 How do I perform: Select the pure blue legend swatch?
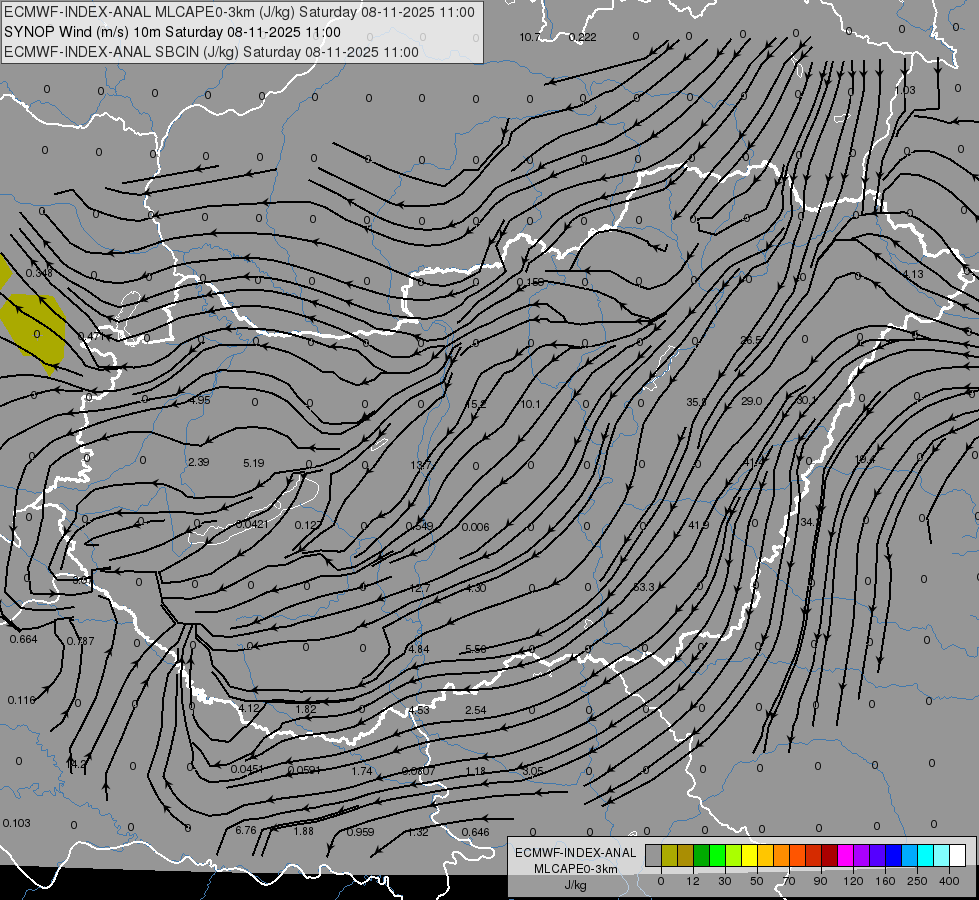(894, 855)
